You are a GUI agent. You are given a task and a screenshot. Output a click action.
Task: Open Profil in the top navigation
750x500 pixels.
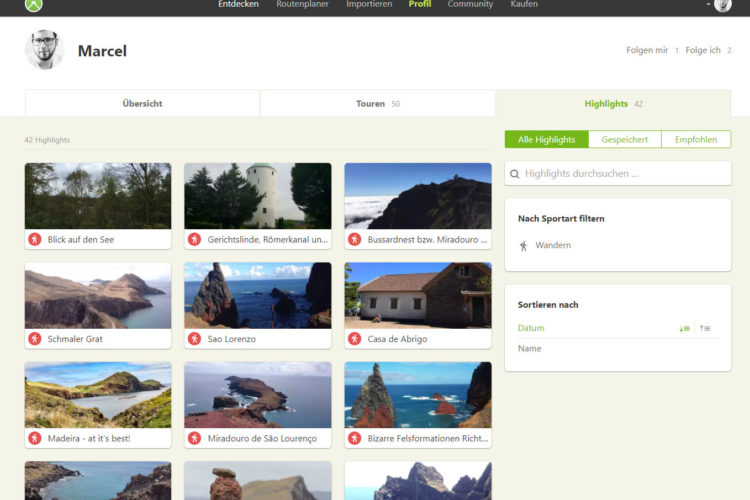(420, 4)
